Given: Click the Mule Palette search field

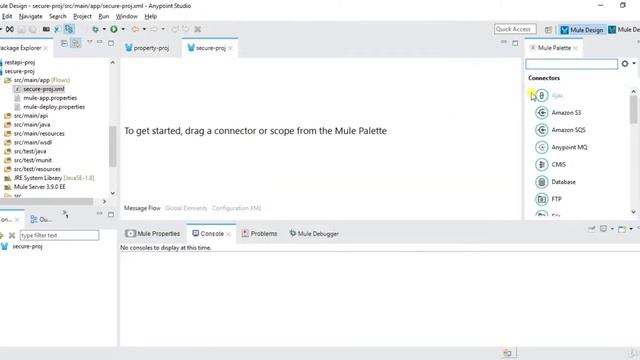Looking at the screenshot, I should pyautogui.click(x=571, y=64).
